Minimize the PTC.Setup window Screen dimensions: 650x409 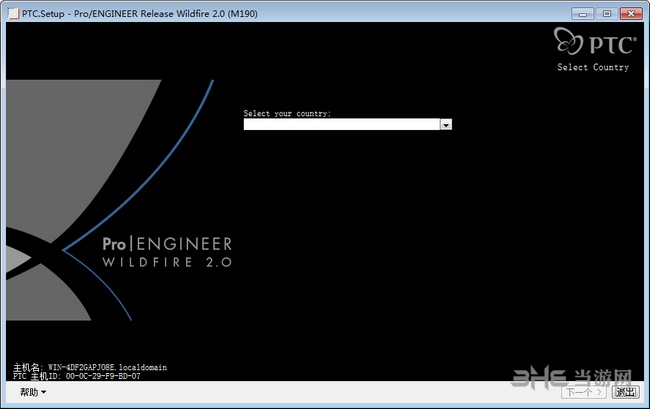pyautogui.click(x=582, y=14)
